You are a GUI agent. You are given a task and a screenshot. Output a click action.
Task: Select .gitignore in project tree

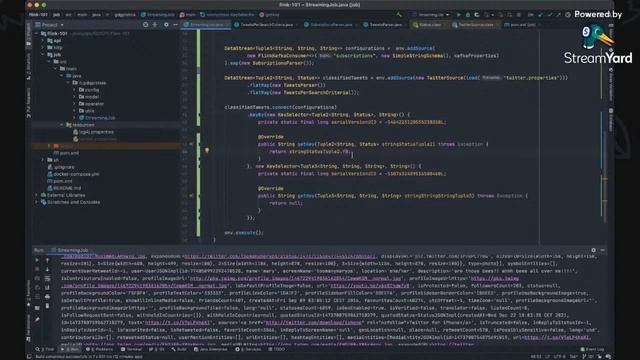coord(61,167)
